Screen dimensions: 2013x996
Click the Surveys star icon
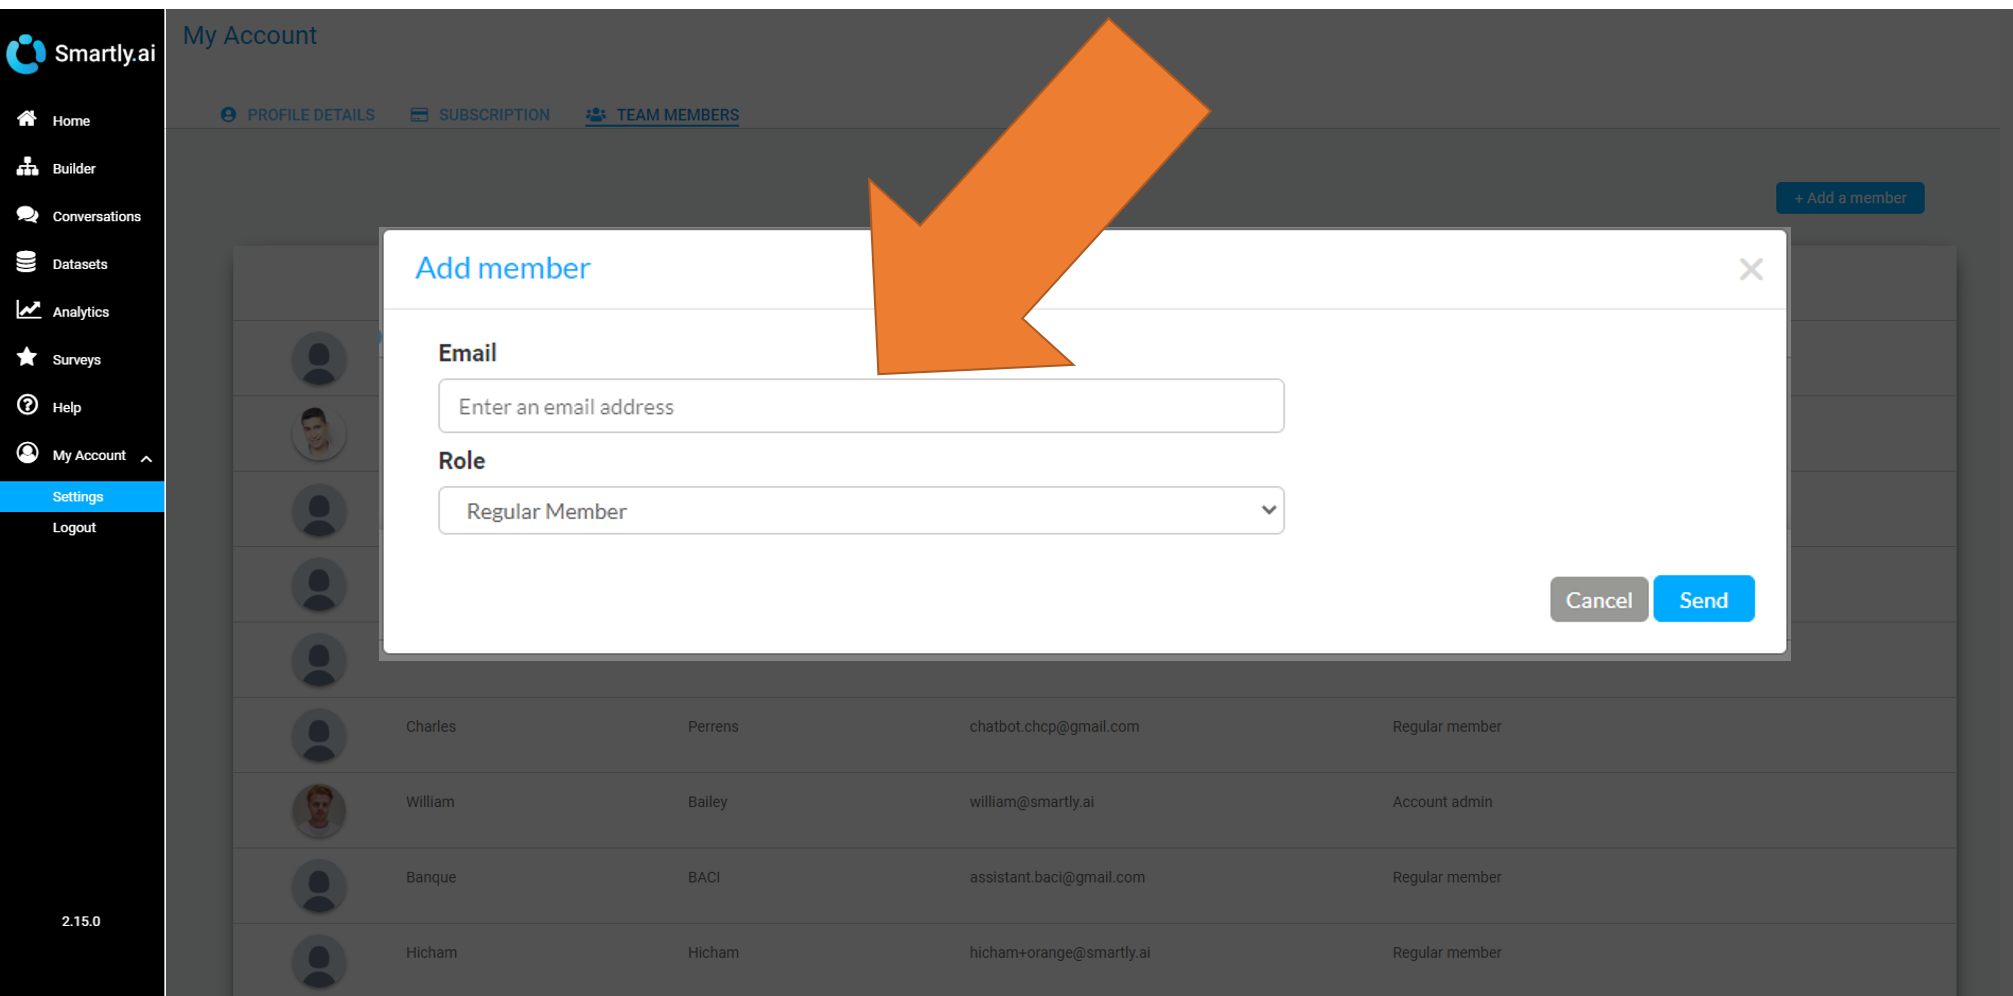pos(27,357)
